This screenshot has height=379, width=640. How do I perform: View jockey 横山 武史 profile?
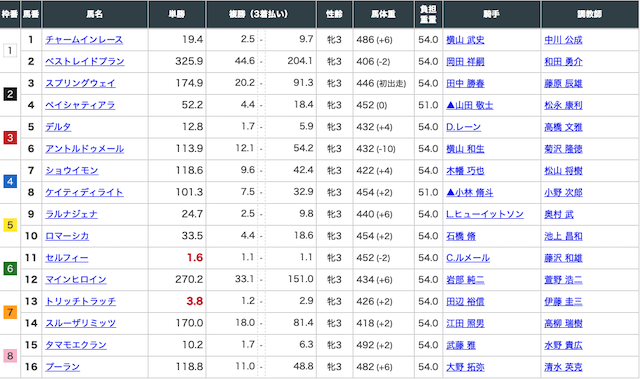coord(465,40)
